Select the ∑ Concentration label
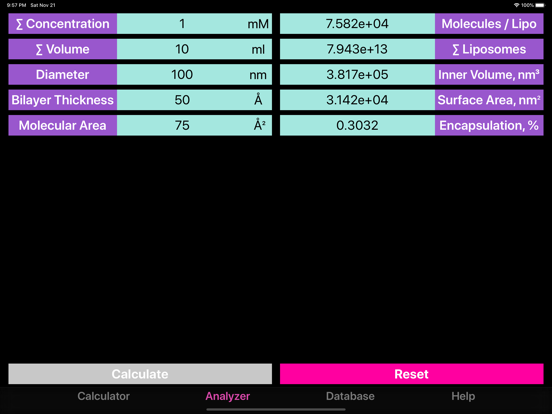The height and width of the screenshot is (414, 552). [63, 24]
